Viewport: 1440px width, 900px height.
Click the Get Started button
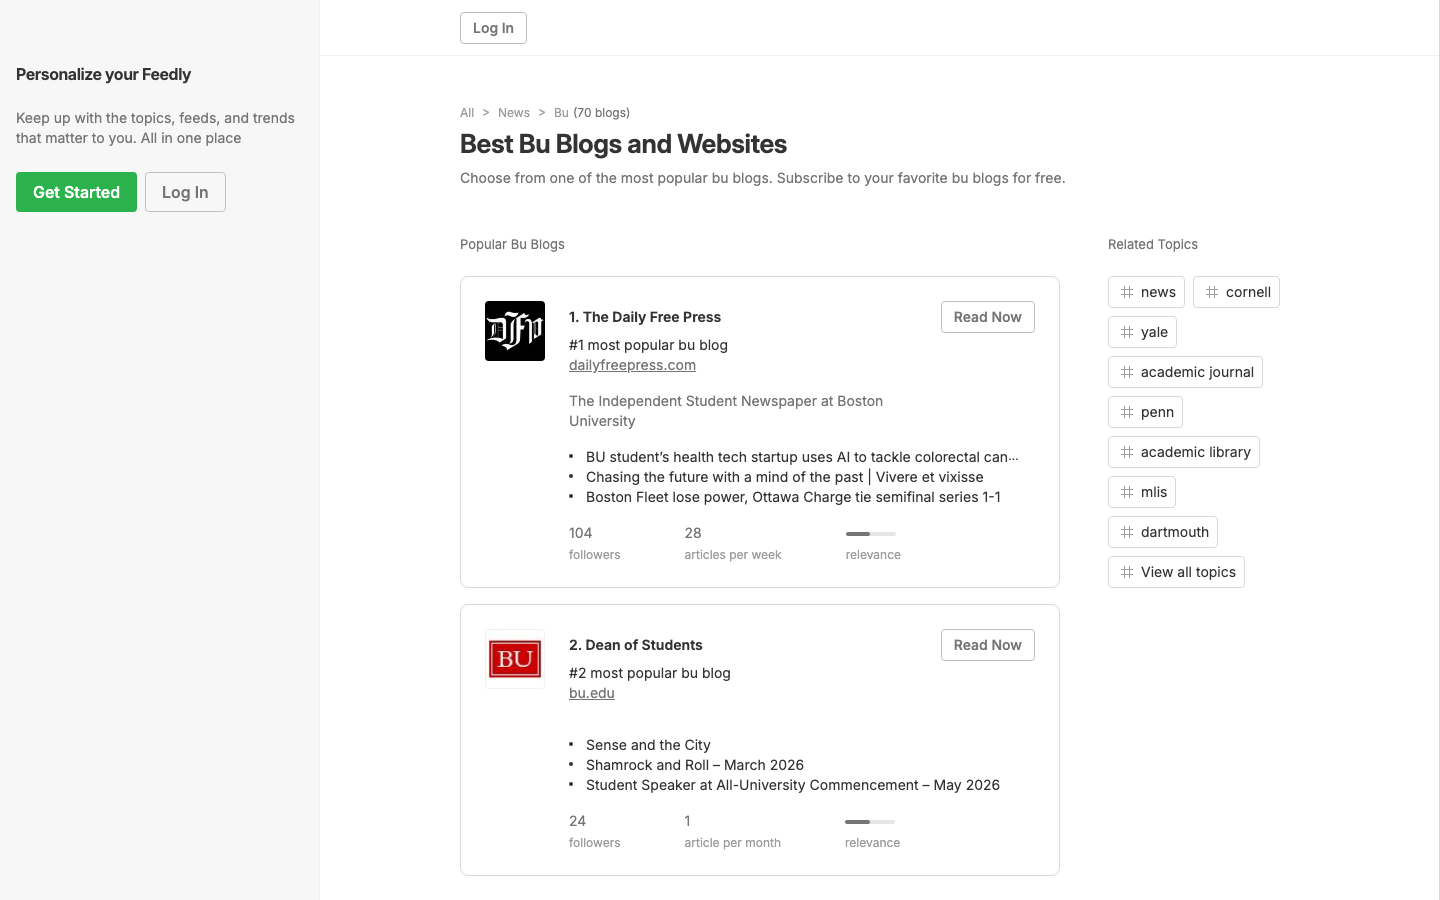coord(76,192)
